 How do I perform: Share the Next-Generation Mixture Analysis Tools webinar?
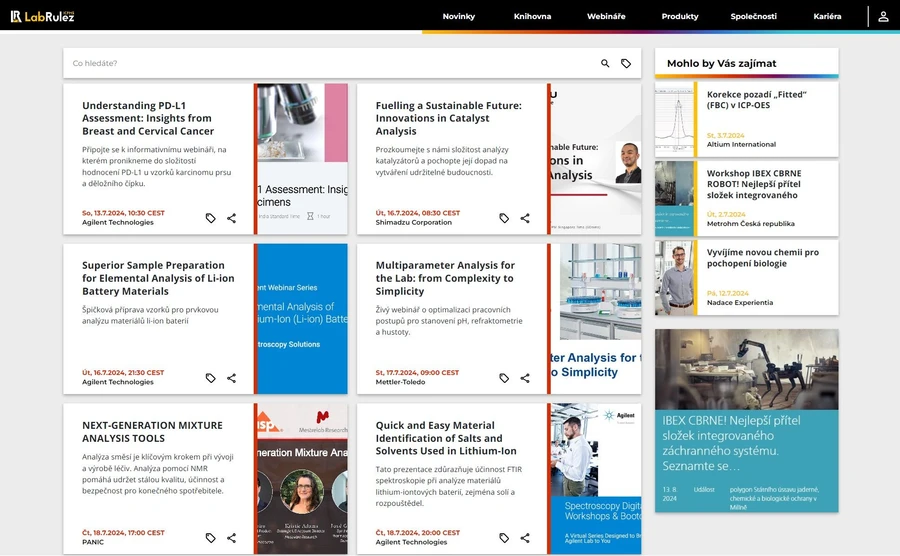point(231,538)
